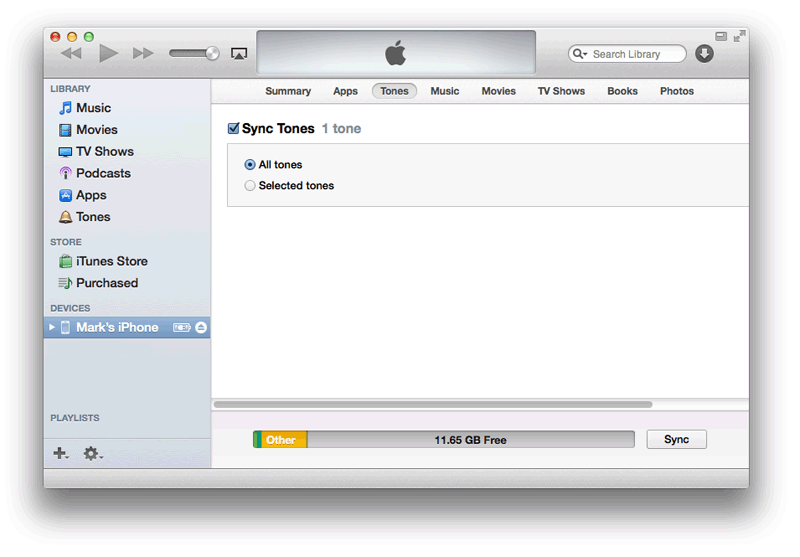Eject Mark's iPhone using eject icon
Image resolution: width=800 pixels, height=557 pixels.
pyautogui.click(x=201, y=328)
